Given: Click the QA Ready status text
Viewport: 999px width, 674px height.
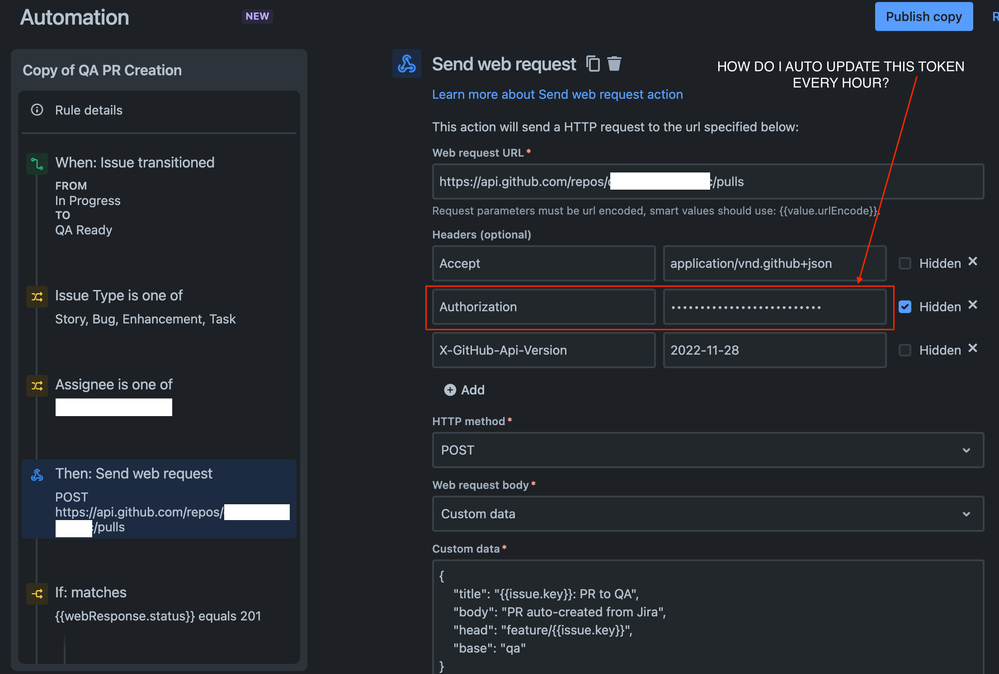Looking at the screenshot, I should [x=83, y=230].
